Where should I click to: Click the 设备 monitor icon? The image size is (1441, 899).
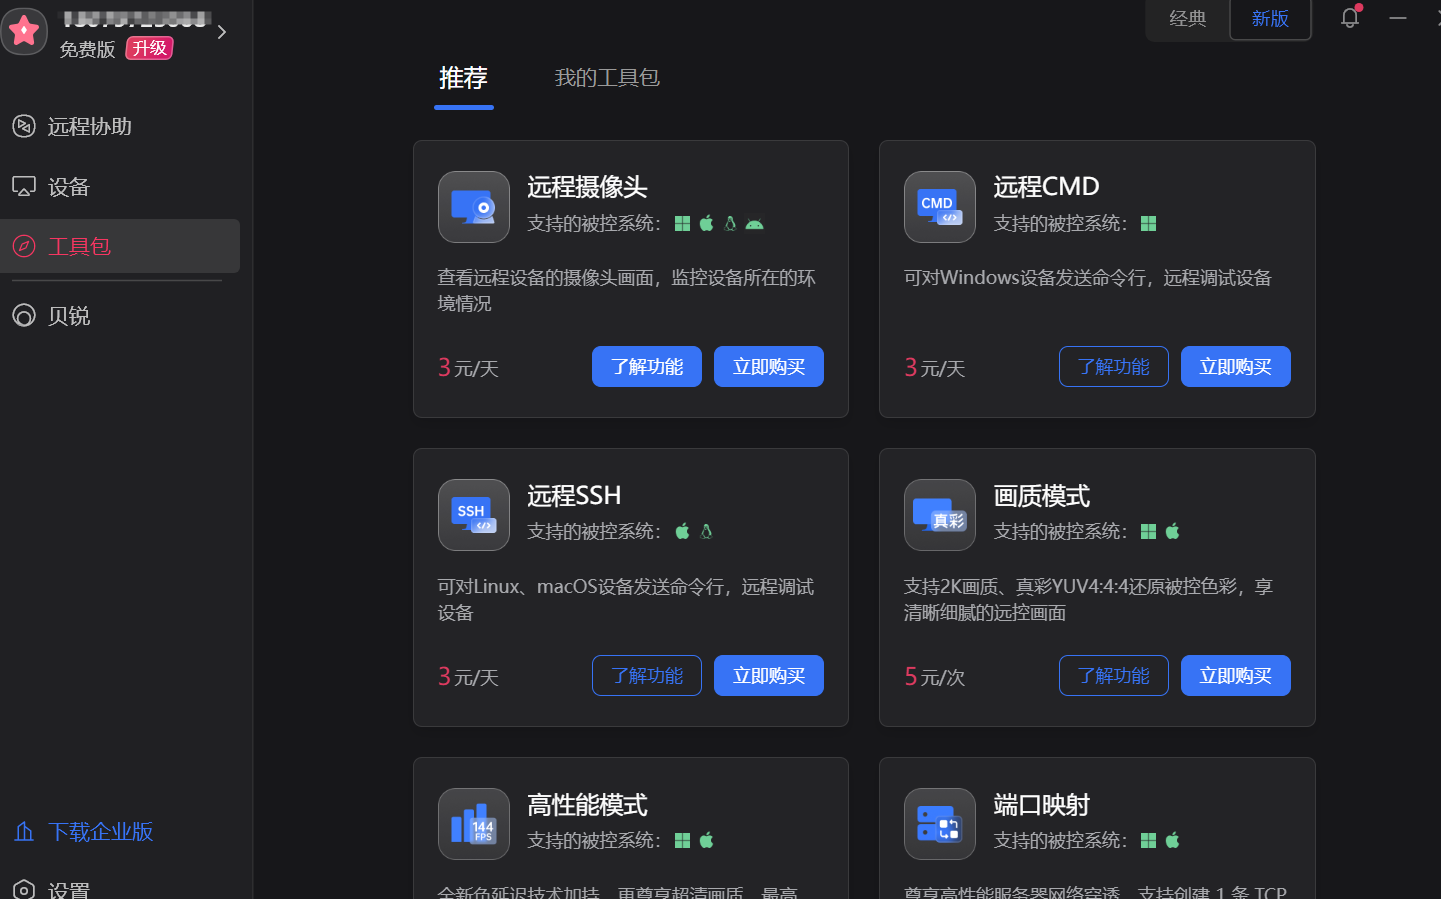click(24, 187)
